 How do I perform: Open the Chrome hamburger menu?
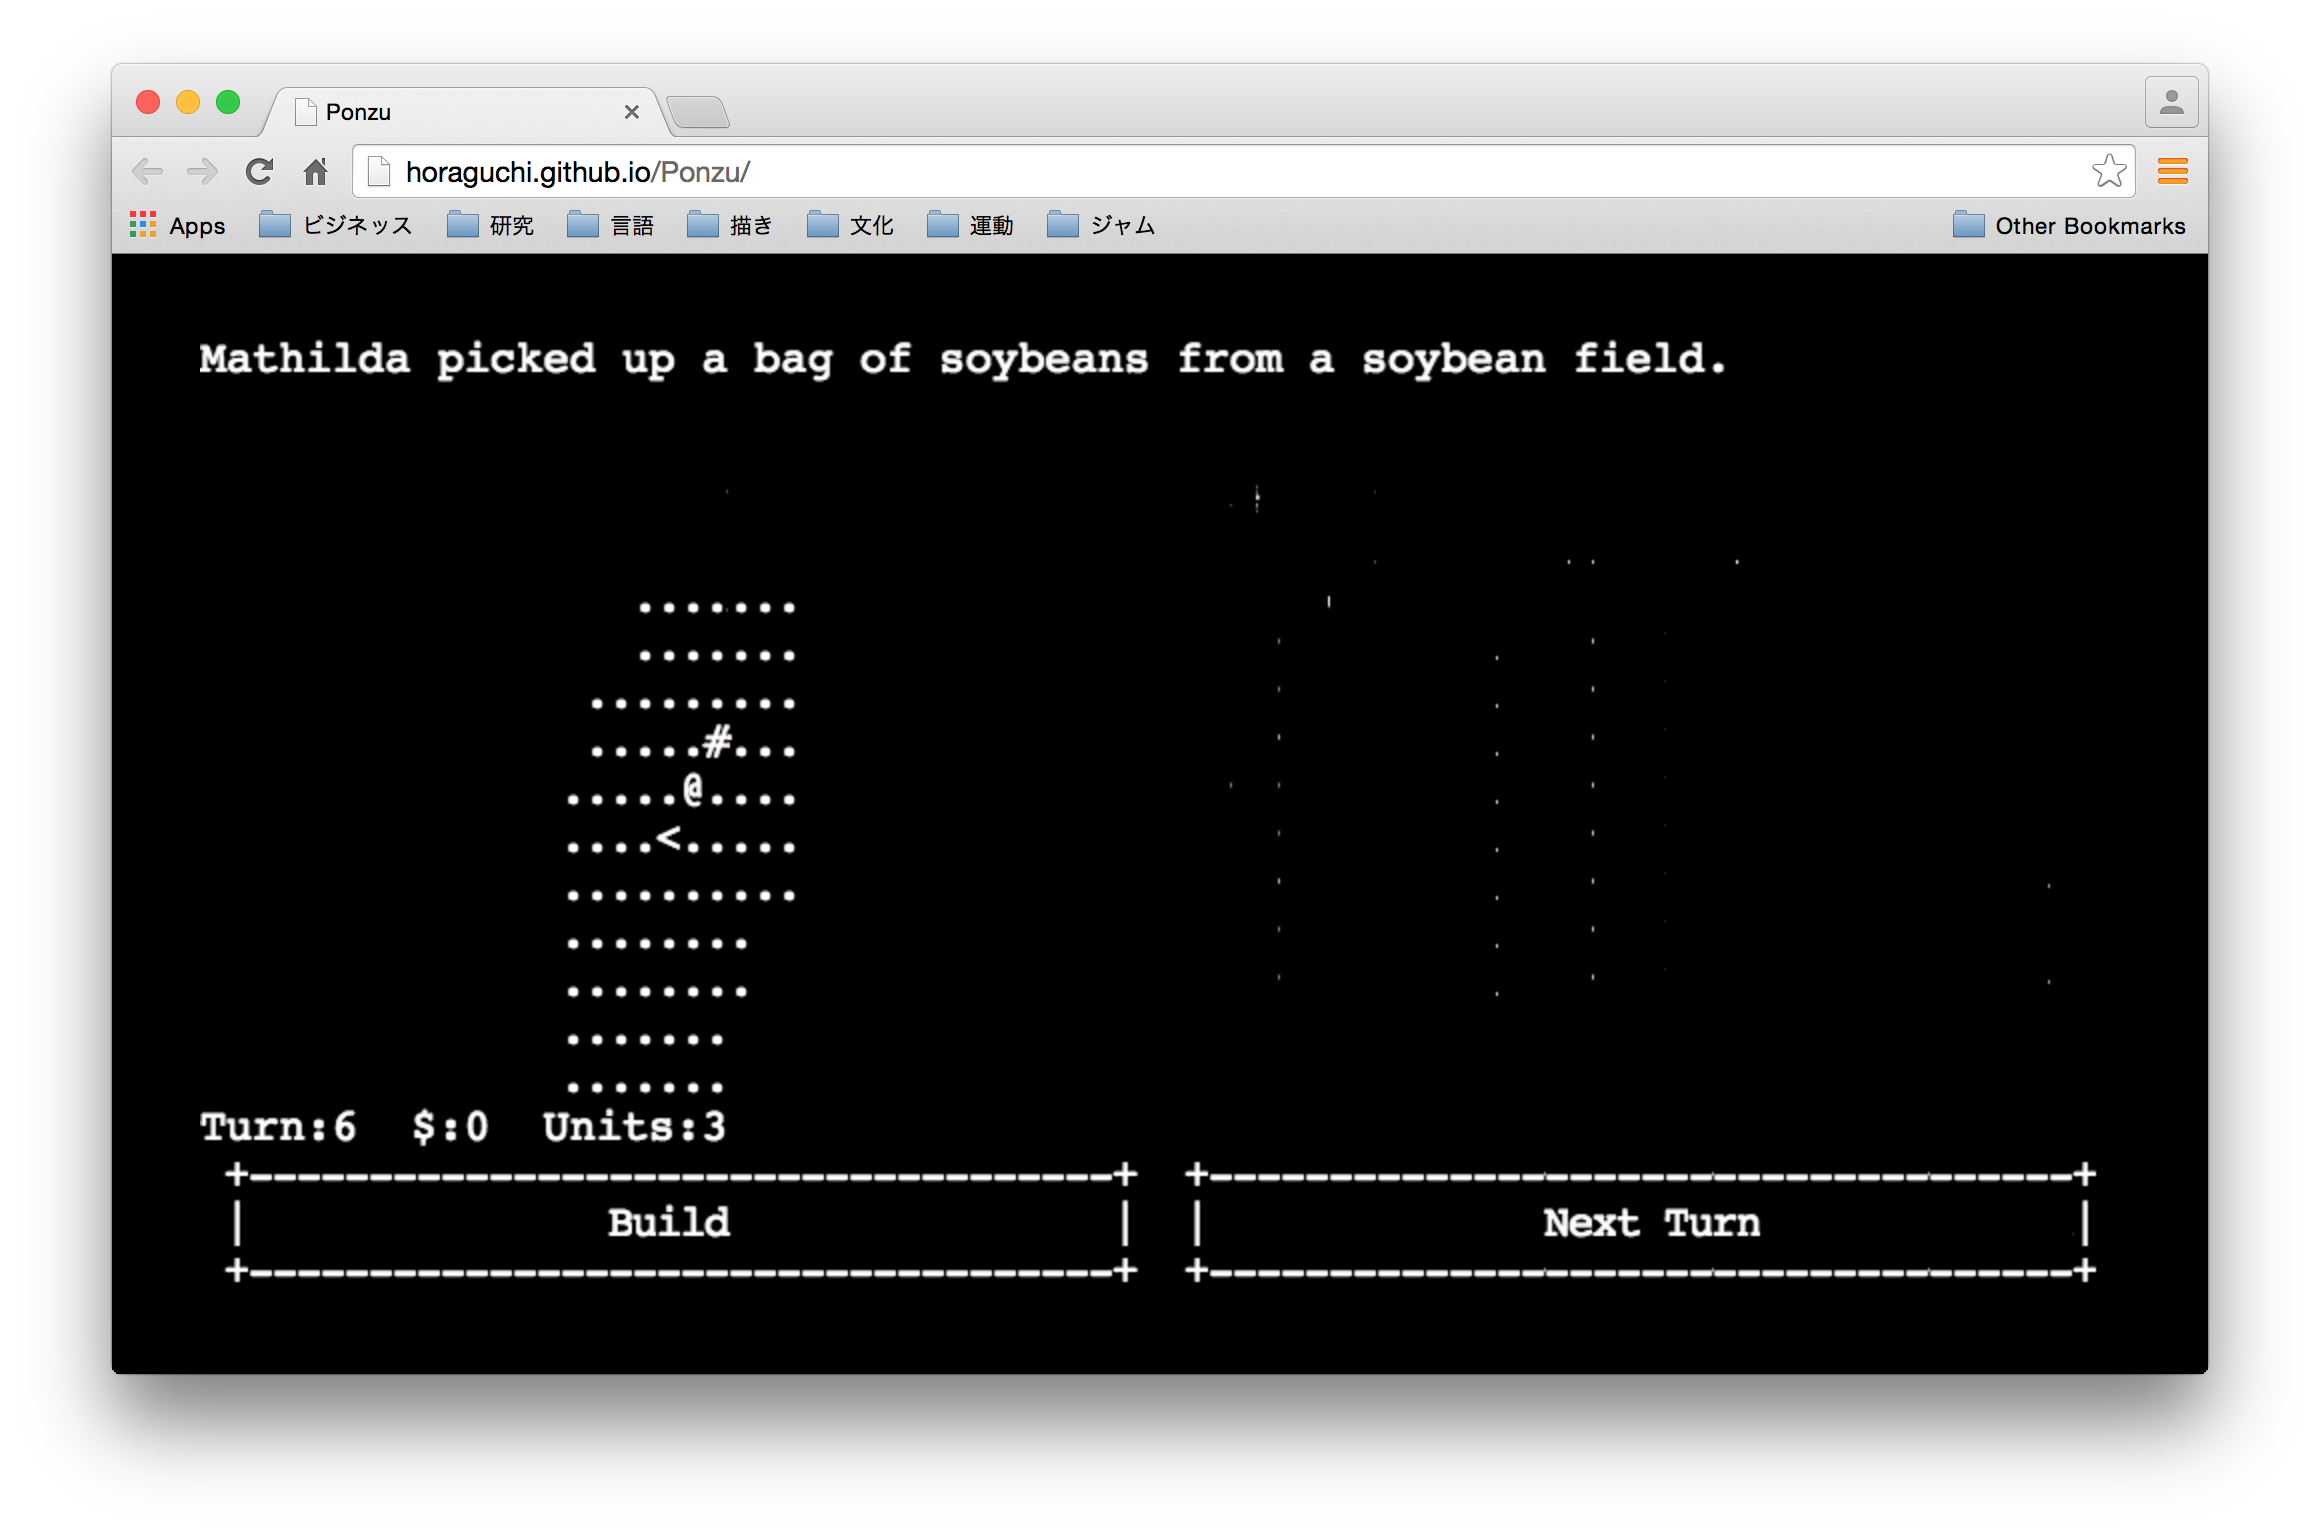point(2172,172)
